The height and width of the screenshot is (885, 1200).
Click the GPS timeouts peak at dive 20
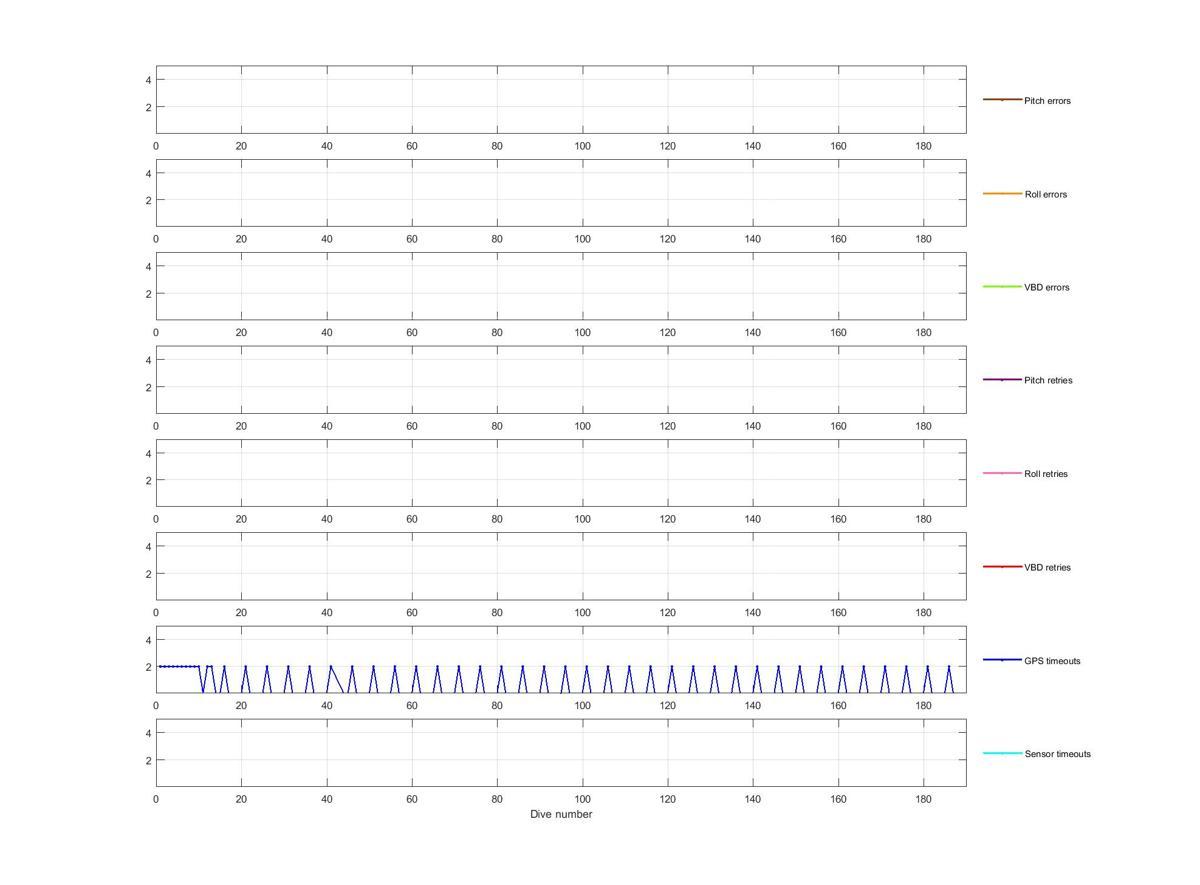(x=245, y=667)
